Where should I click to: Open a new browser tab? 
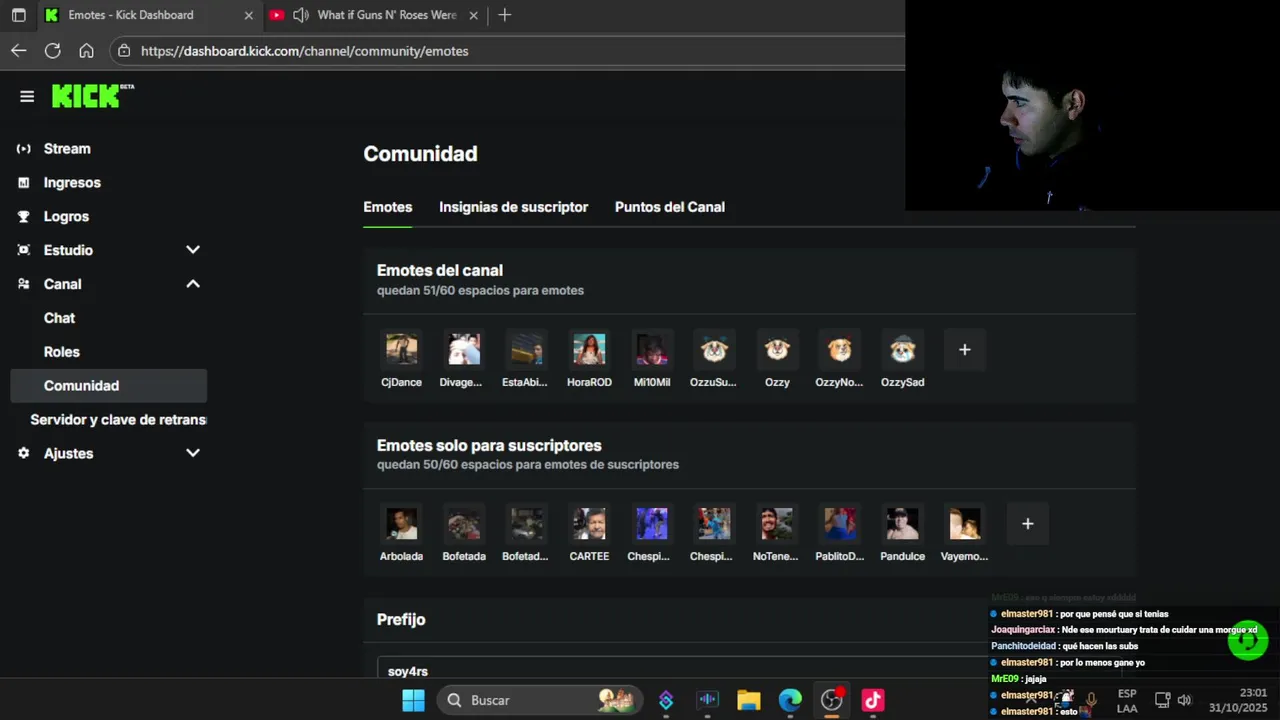tap(505, 15)
